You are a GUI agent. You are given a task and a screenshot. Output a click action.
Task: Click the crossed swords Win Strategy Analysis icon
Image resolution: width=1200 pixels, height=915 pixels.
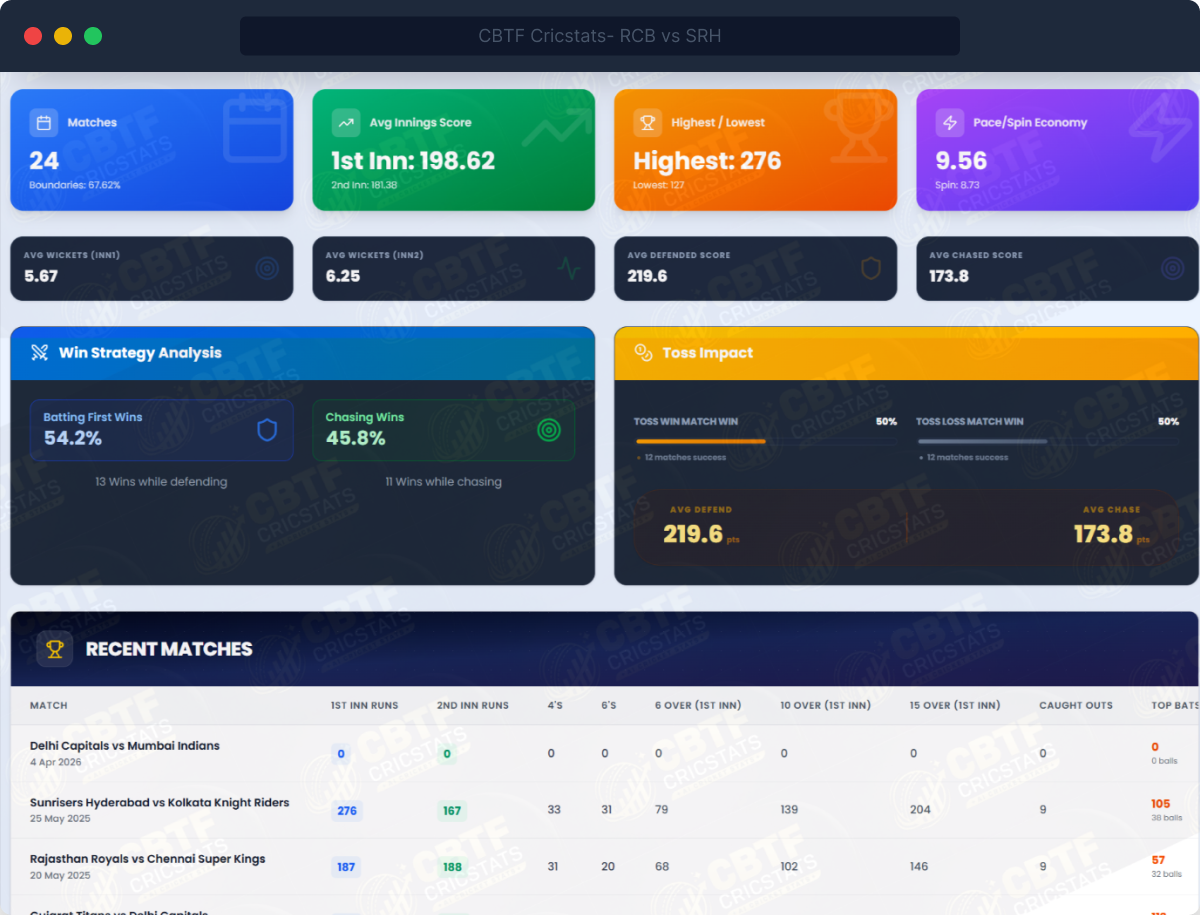(x=39, y=352)
